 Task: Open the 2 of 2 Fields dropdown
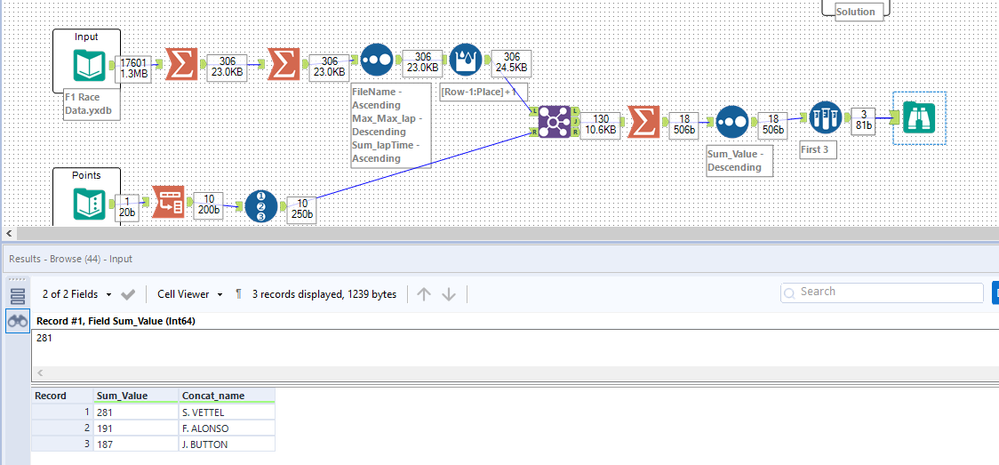[x=76, y=294]
